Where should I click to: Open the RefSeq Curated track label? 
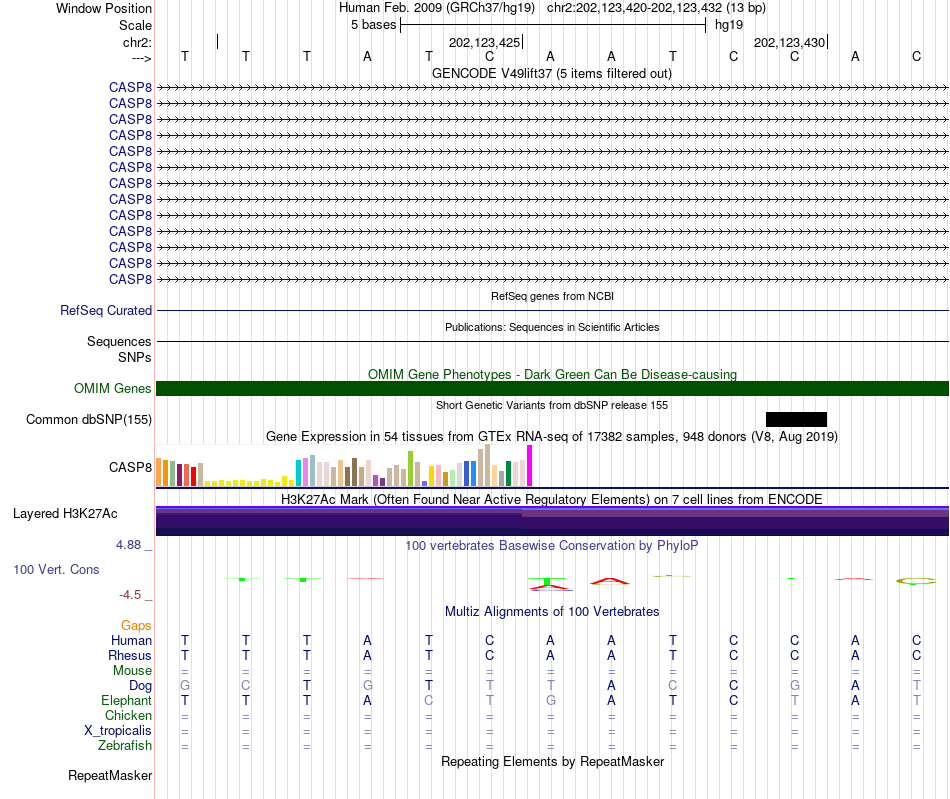pos(106,310)
